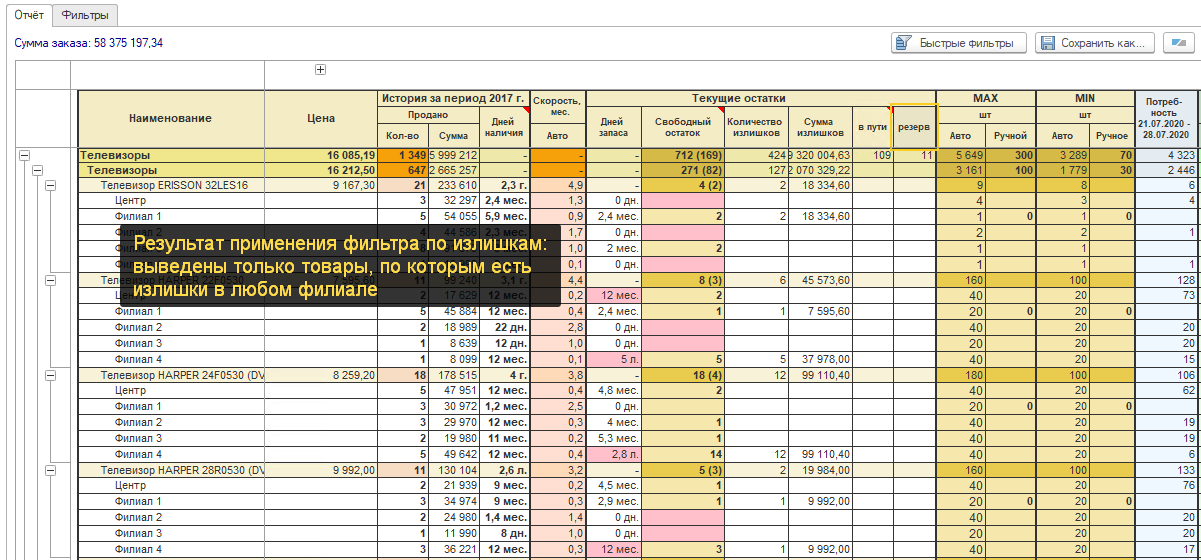The width and height of the screenshot is (1201, 560).
Task: Click the order total 58 375 197,34
Action: point(128,43)
